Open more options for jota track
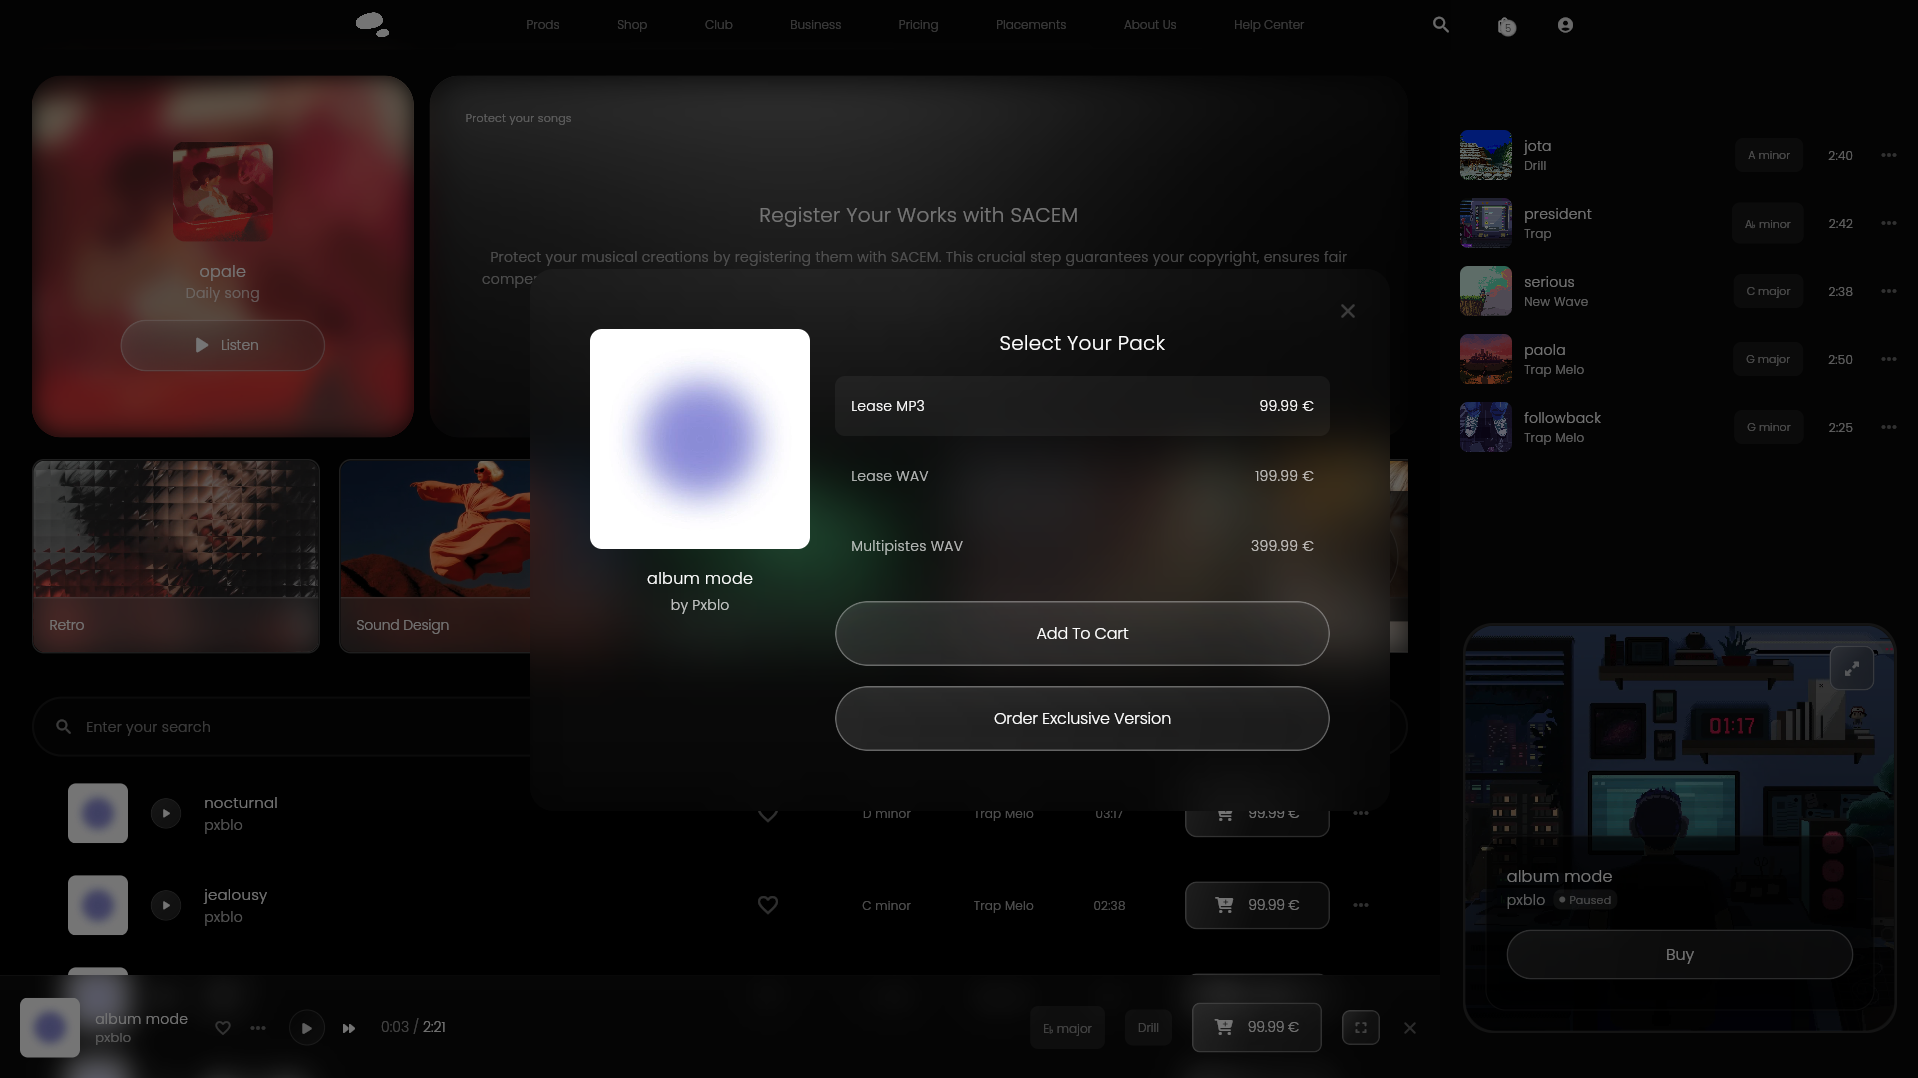Screen dimensions: 1918x1078 [x=1888, y=155]
